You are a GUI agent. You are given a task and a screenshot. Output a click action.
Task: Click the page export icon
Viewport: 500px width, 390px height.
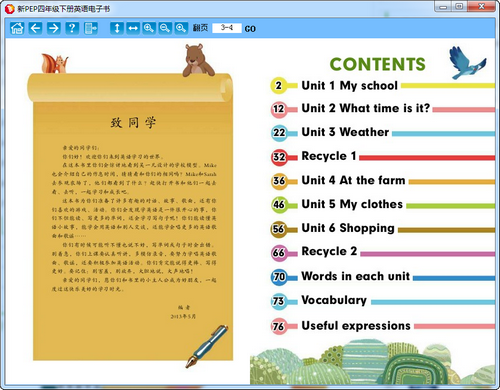click(90, 28)
